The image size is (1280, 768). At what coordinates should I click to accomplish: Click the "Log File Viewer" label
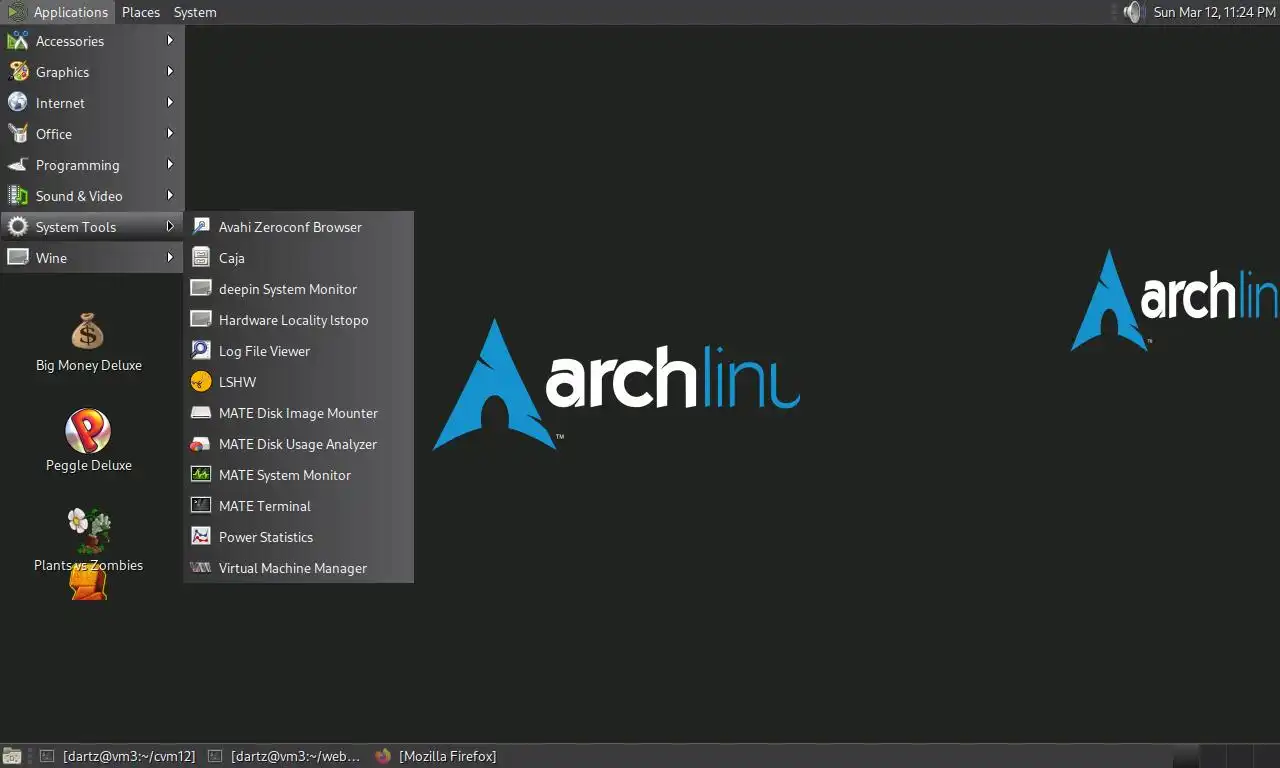(x=264, y=351)
